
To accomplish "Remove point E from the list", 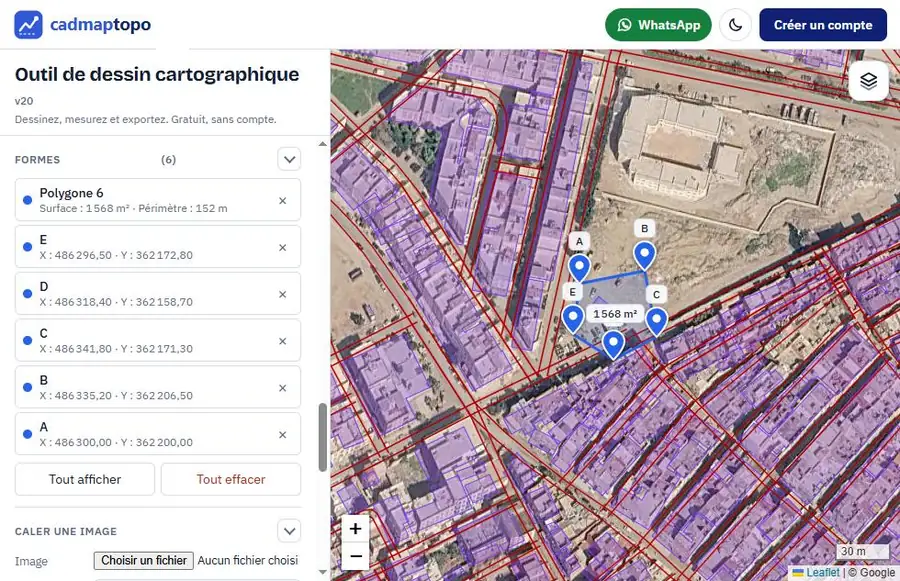I will coord(282,247).
